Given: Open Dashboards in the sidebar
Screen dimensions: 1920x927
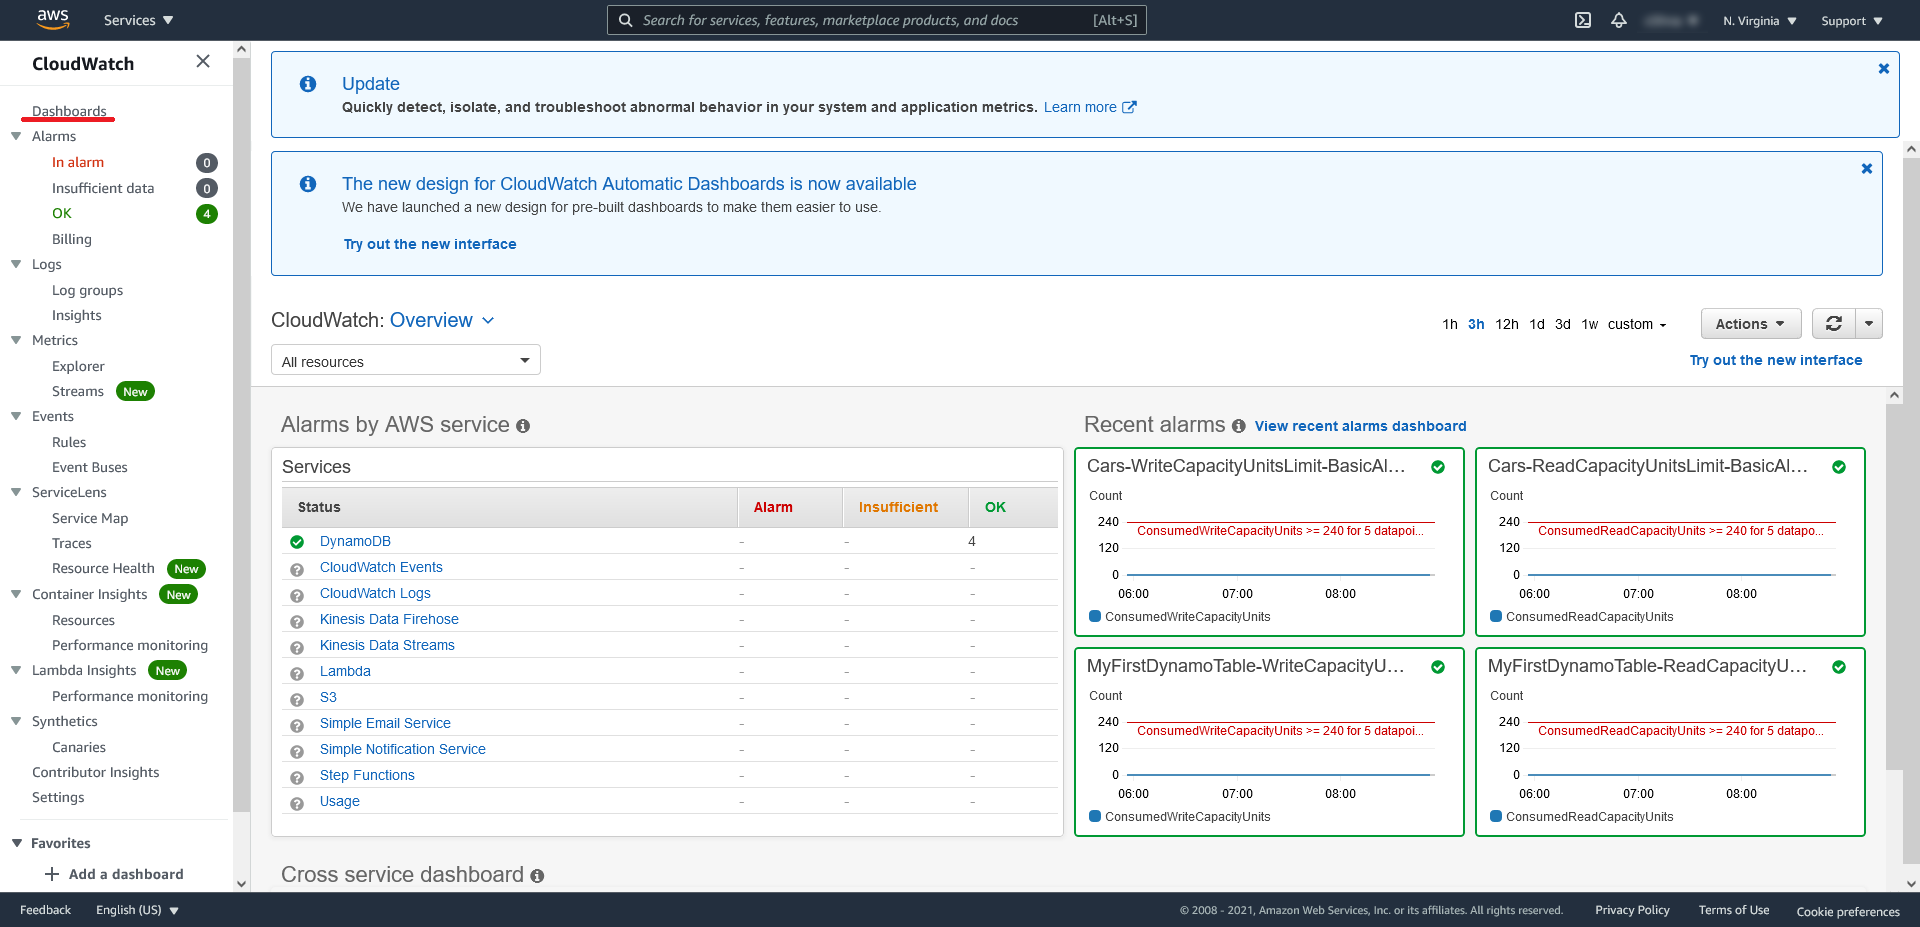Looking at the screenshot, I should click(69, 111).
